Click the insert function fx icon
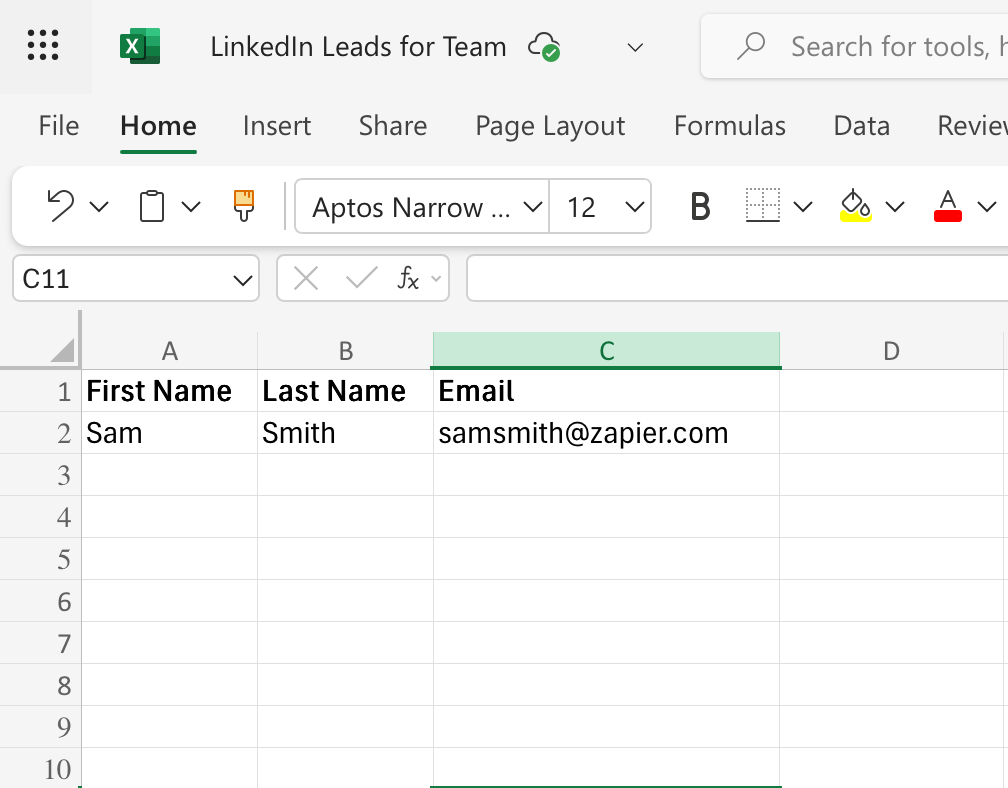Viewport: 1008px width, 788px height. point(408,278)
